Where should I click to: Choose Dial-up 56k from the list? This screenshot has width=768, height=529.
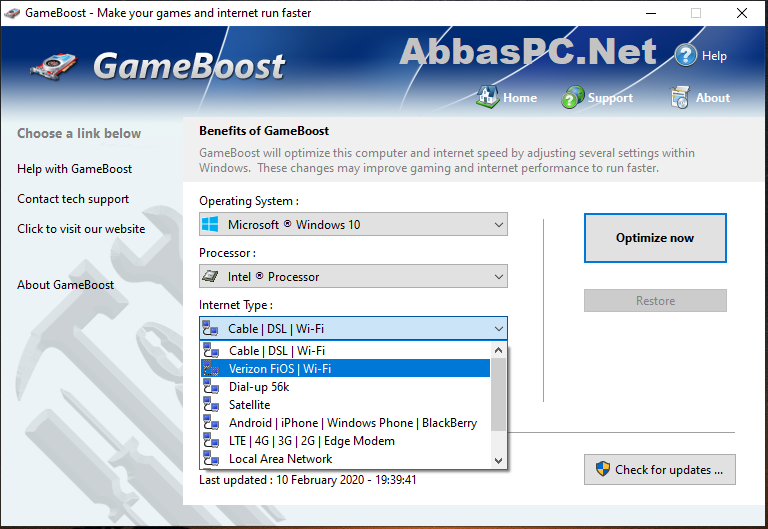(346, 386)
